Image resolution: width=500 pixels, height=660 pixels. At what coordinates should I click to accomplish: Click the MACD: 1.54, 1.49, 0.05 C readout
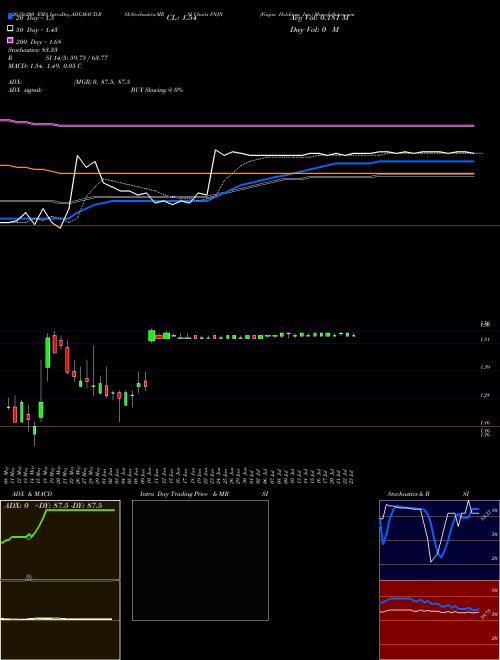coord(45,66)
